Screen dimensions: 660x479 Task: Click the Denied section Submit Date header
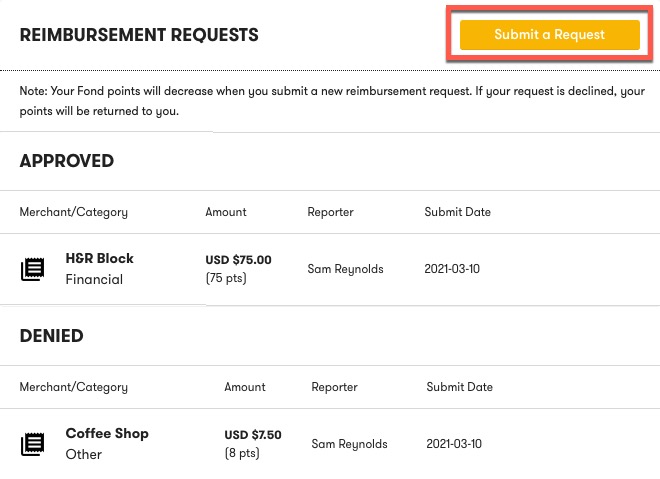460,387
